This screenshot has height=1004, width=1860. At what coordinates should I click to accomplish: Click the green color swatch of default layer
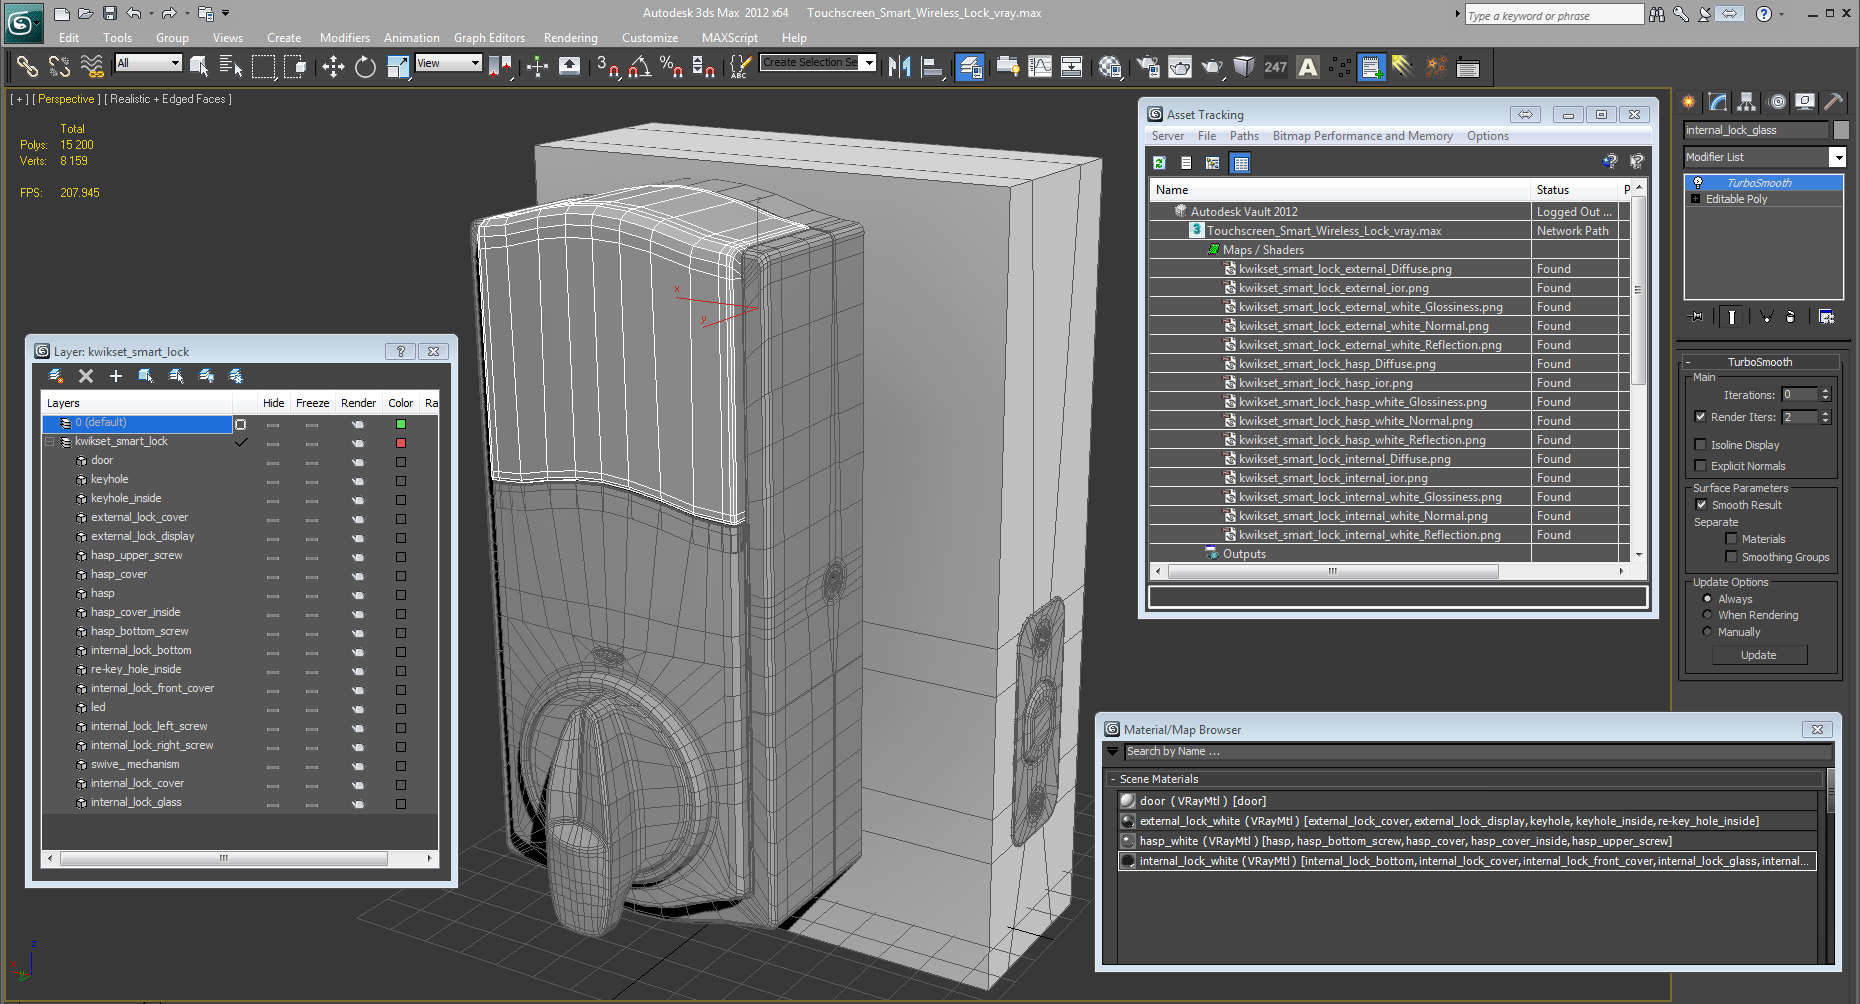pos(401,424)
